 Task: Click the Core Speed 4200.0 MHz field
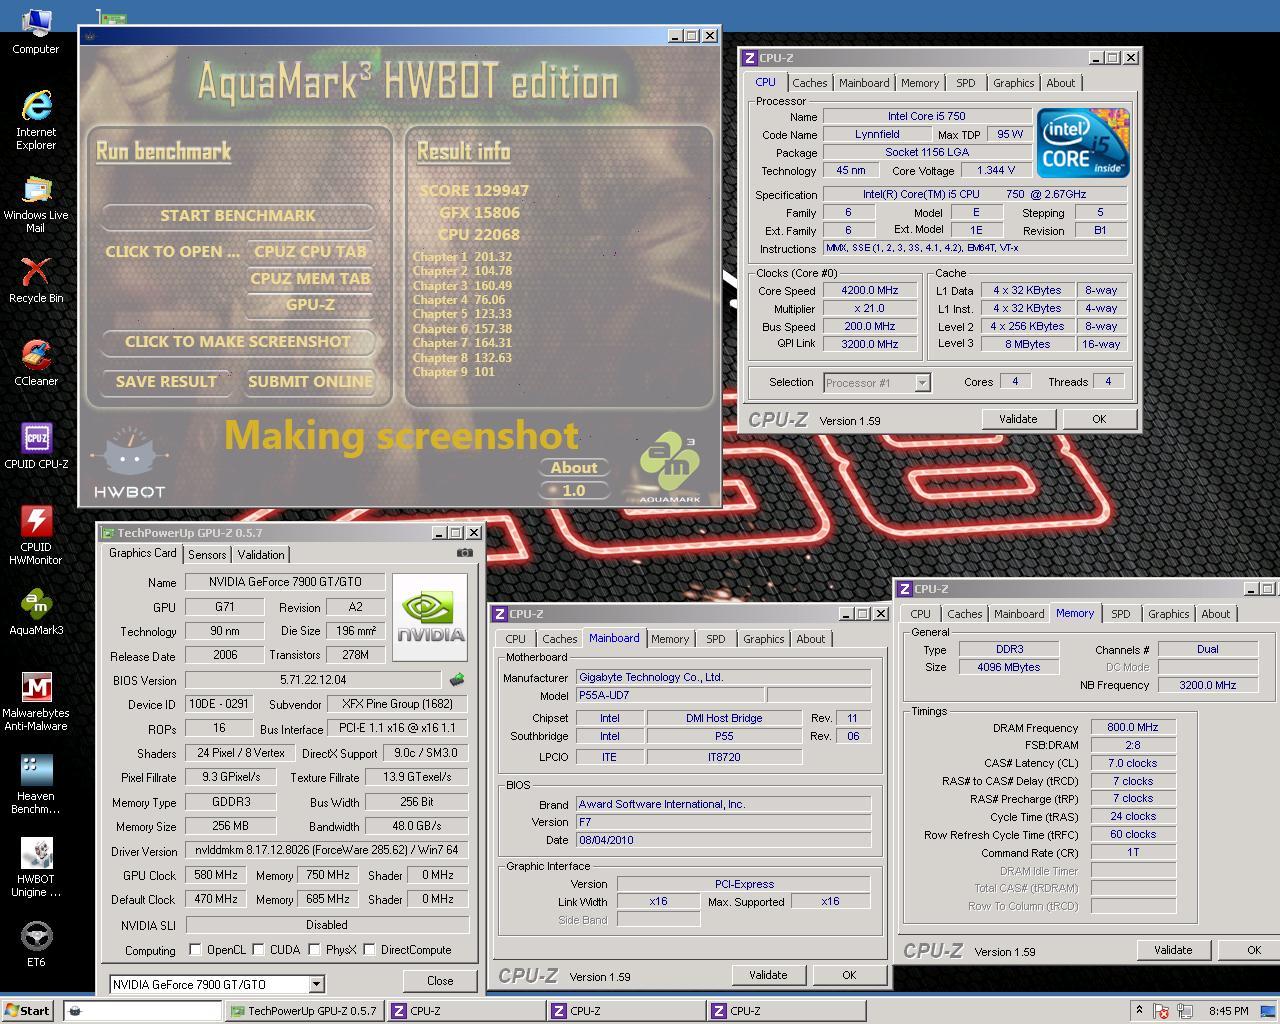point(870,290)
